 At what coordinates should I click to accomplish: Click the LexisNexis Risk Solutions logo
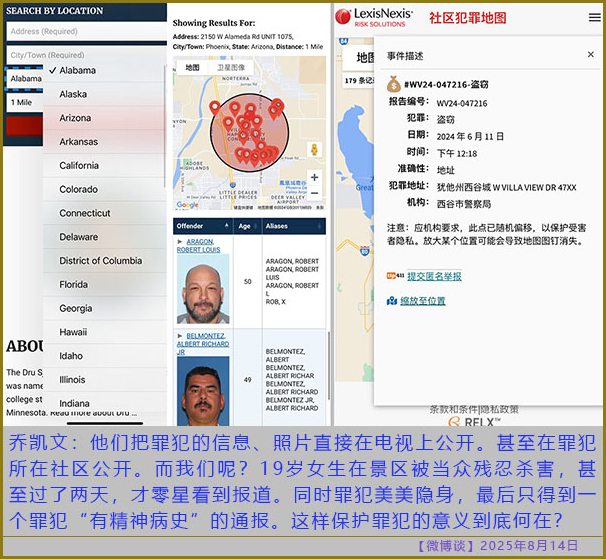click(x=372, y=18)
